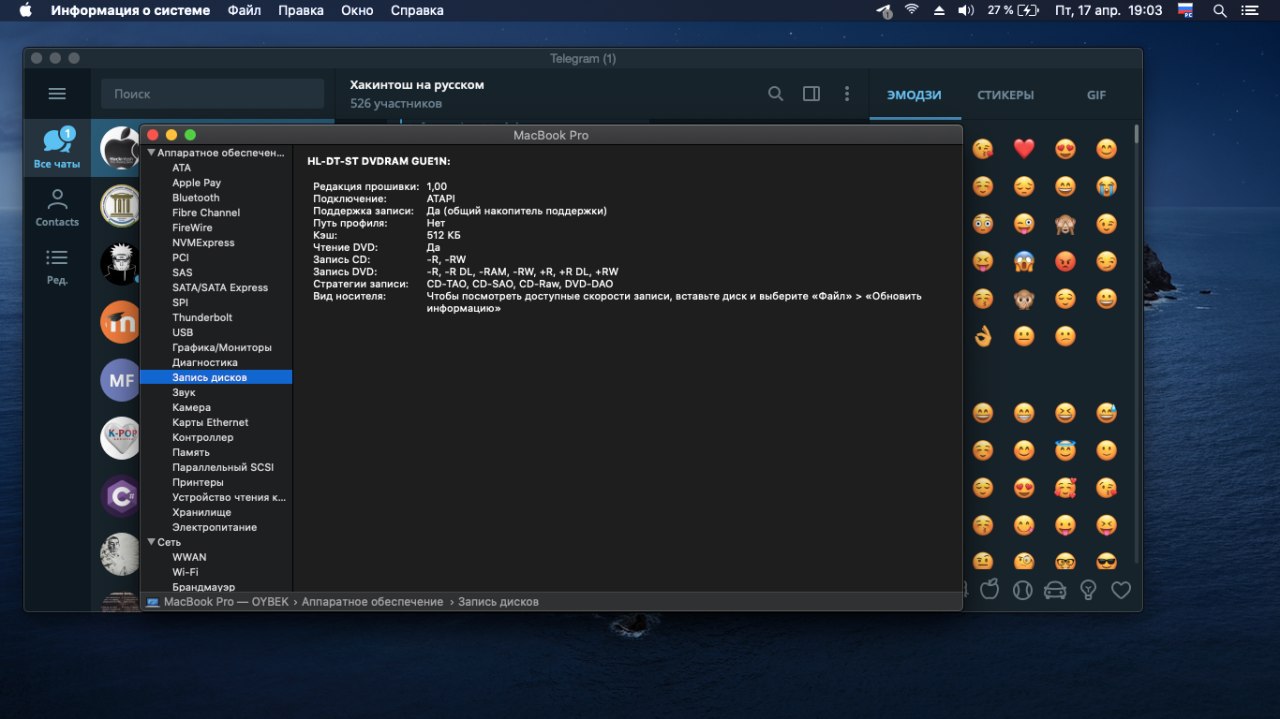Select NVMExpress in hardware list
1280x719 pixels.
(203, 243)
